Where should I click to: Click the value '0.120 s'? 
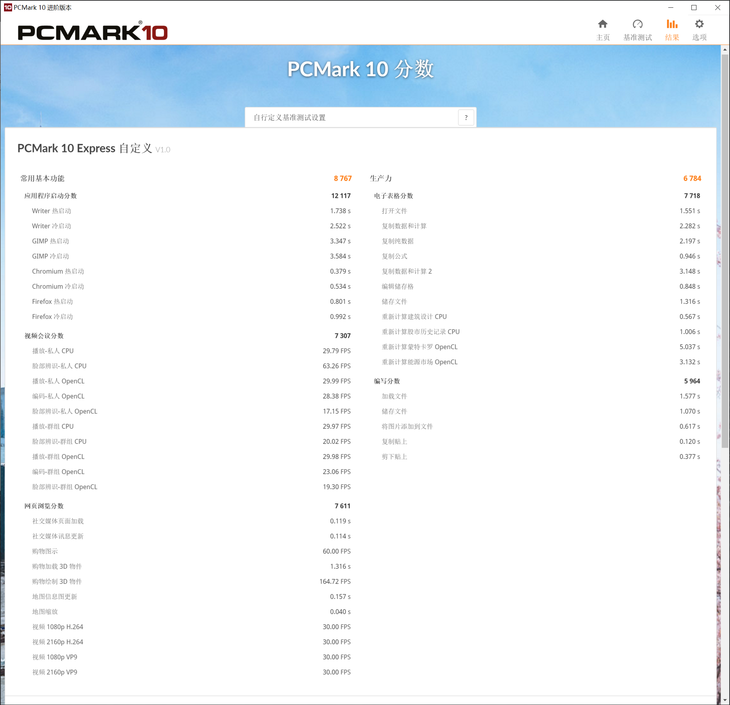coord(689,441)
